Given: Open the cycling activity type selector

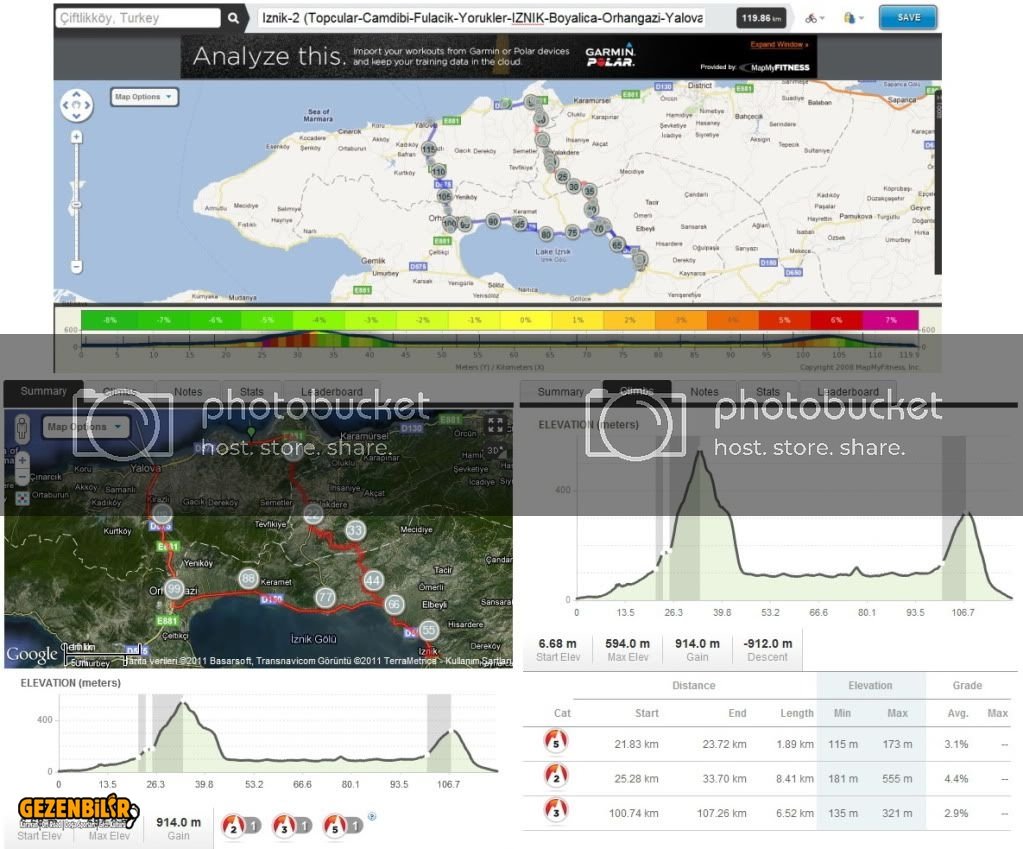Looking at the screenshot, I should pyautogui.click(x=814, y=18).
